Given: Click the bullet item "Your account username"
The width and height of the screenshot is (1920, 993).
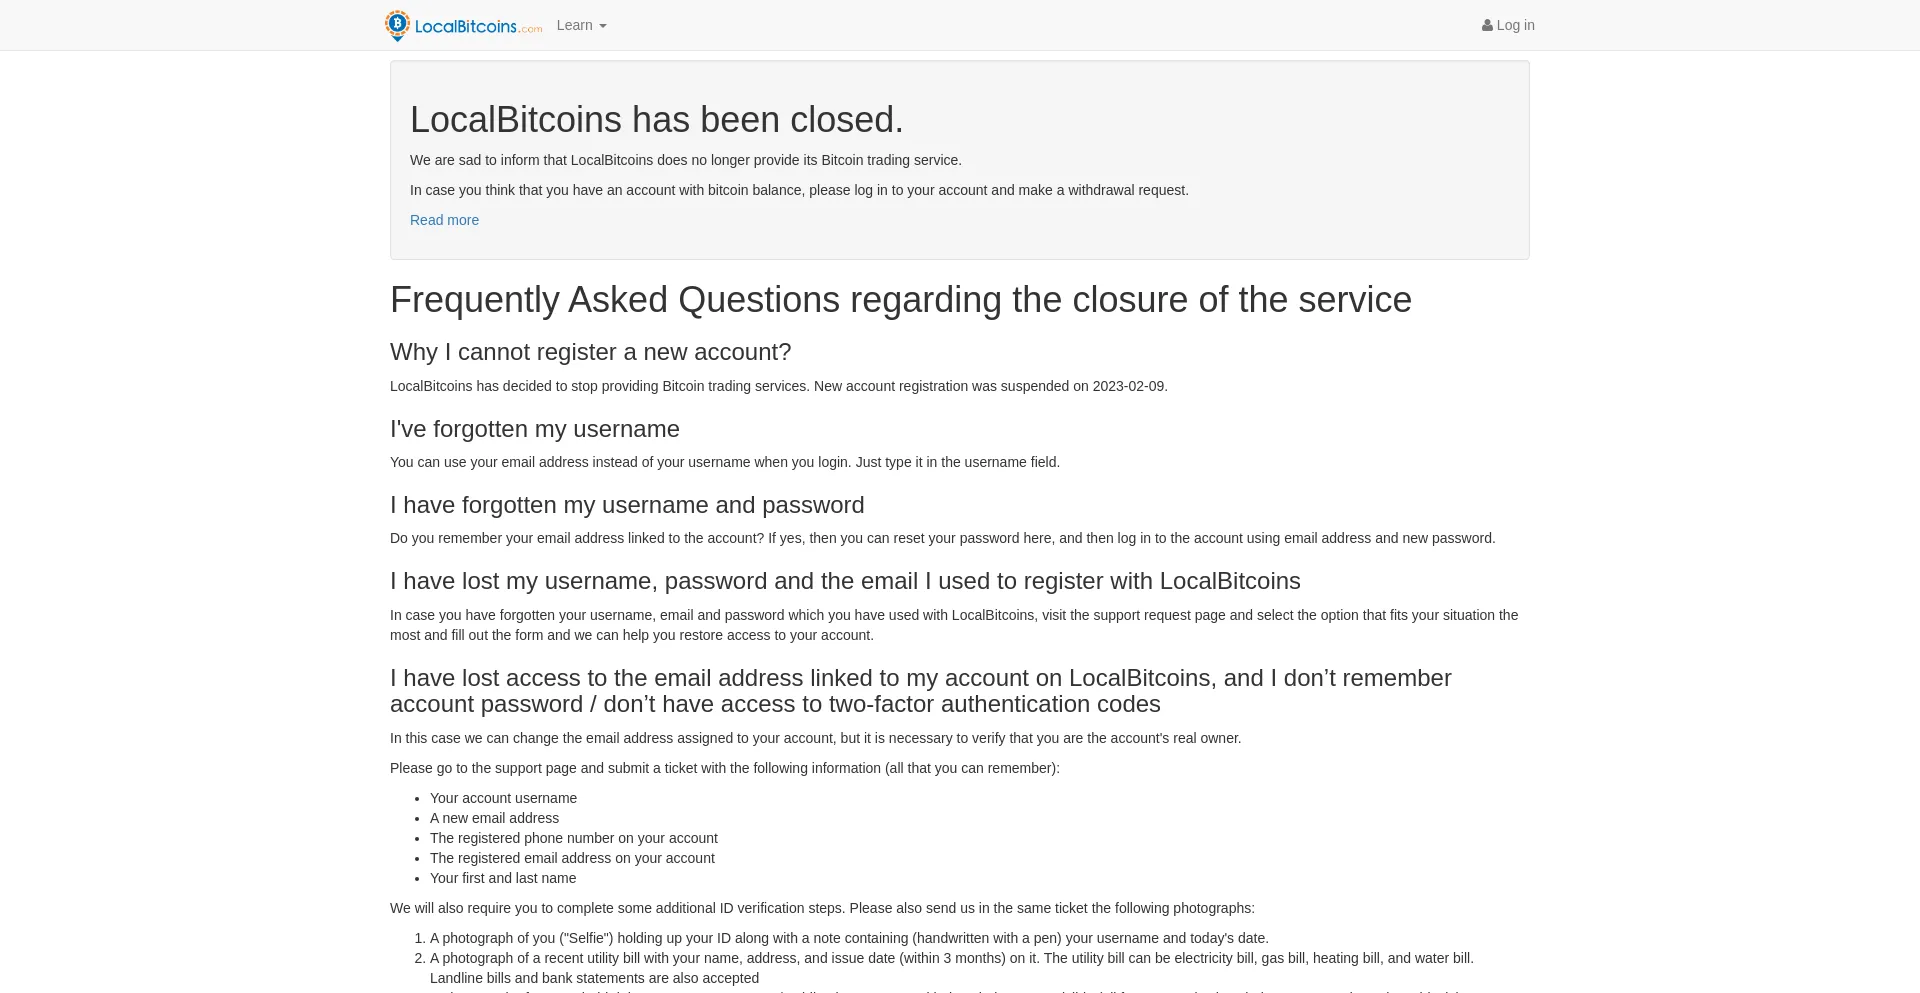Looking at the screenshot, I should tap(503, 798).
